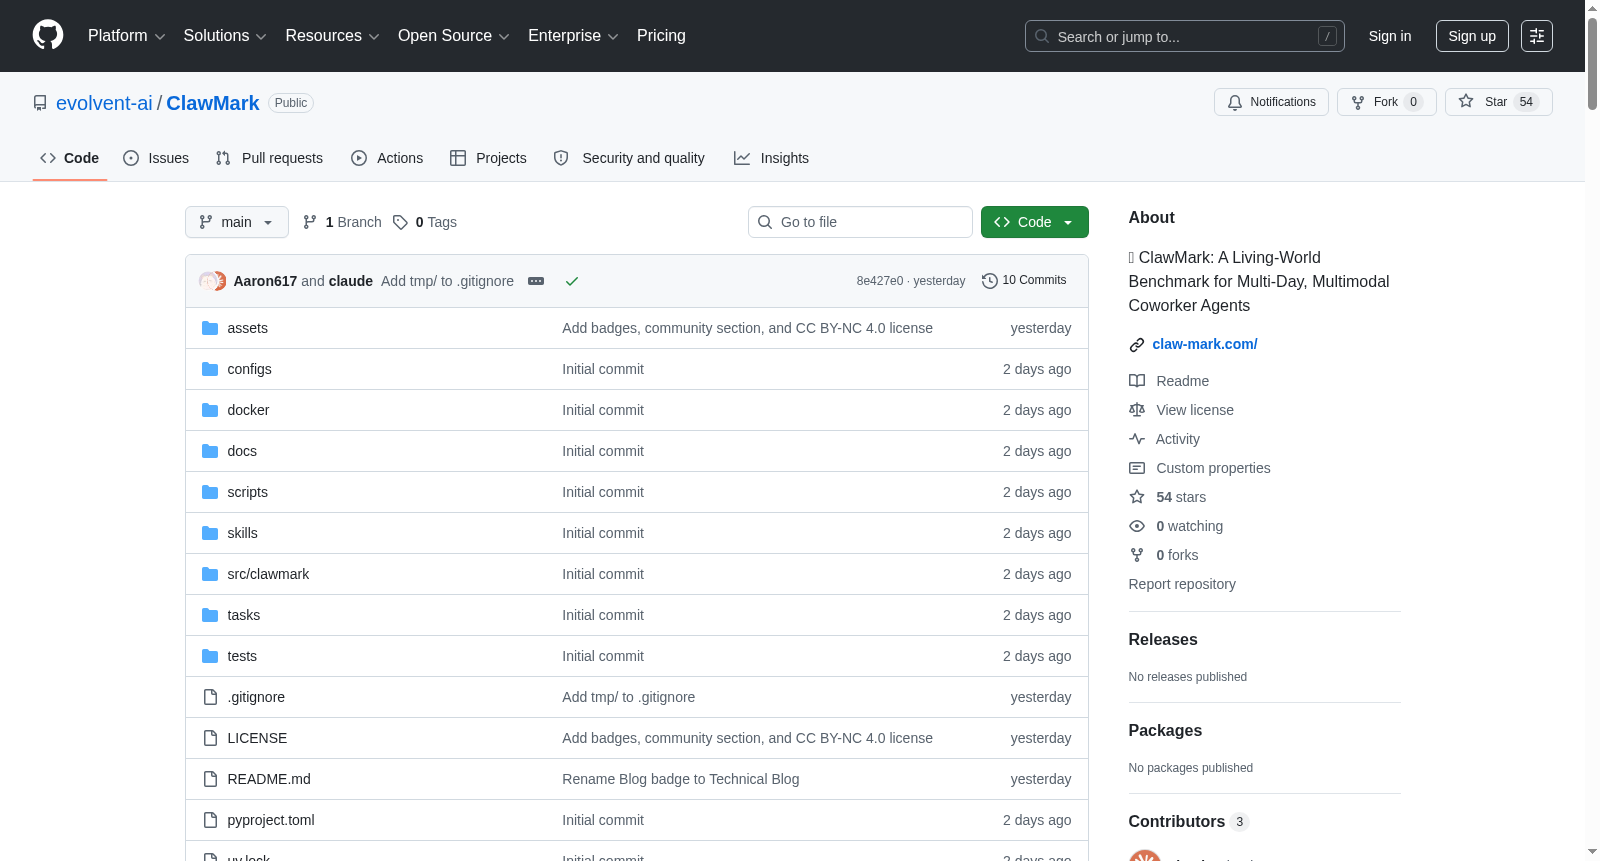Open the Resources menu dropdown
Screen dimensions: 1600x861
click(x=332, y=36)
